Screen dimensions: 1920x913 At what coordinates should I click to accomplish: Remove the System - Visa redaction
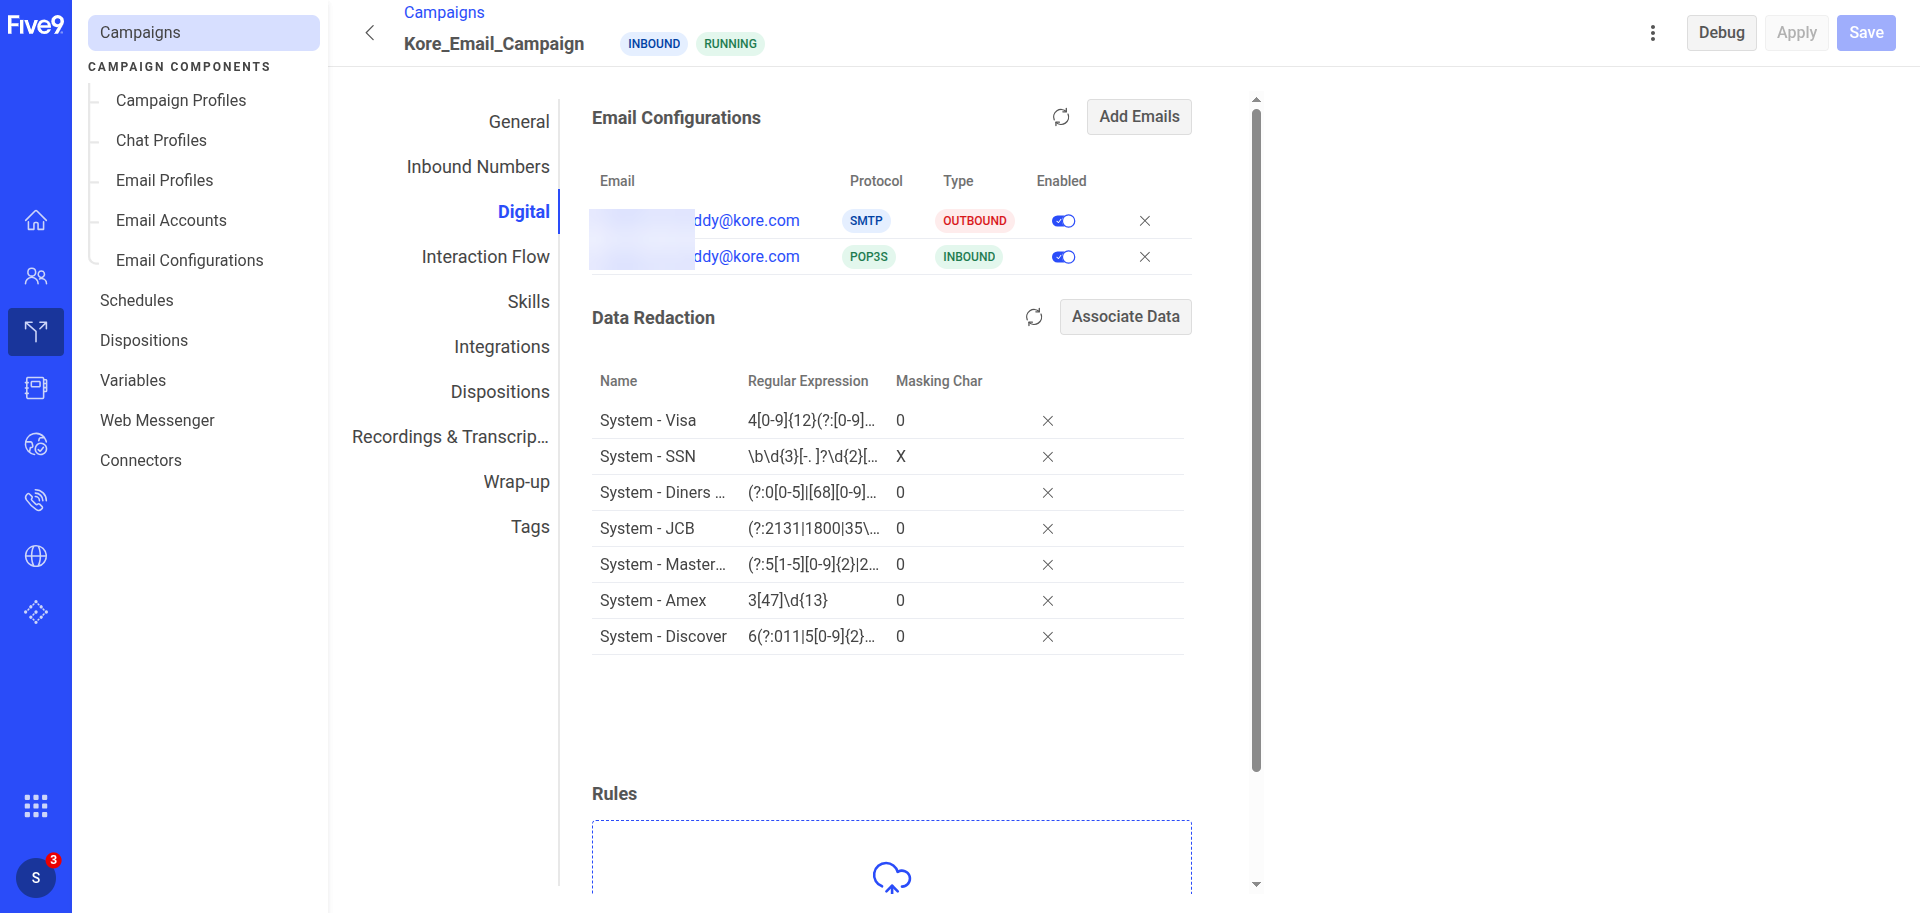coord(1048,421)
